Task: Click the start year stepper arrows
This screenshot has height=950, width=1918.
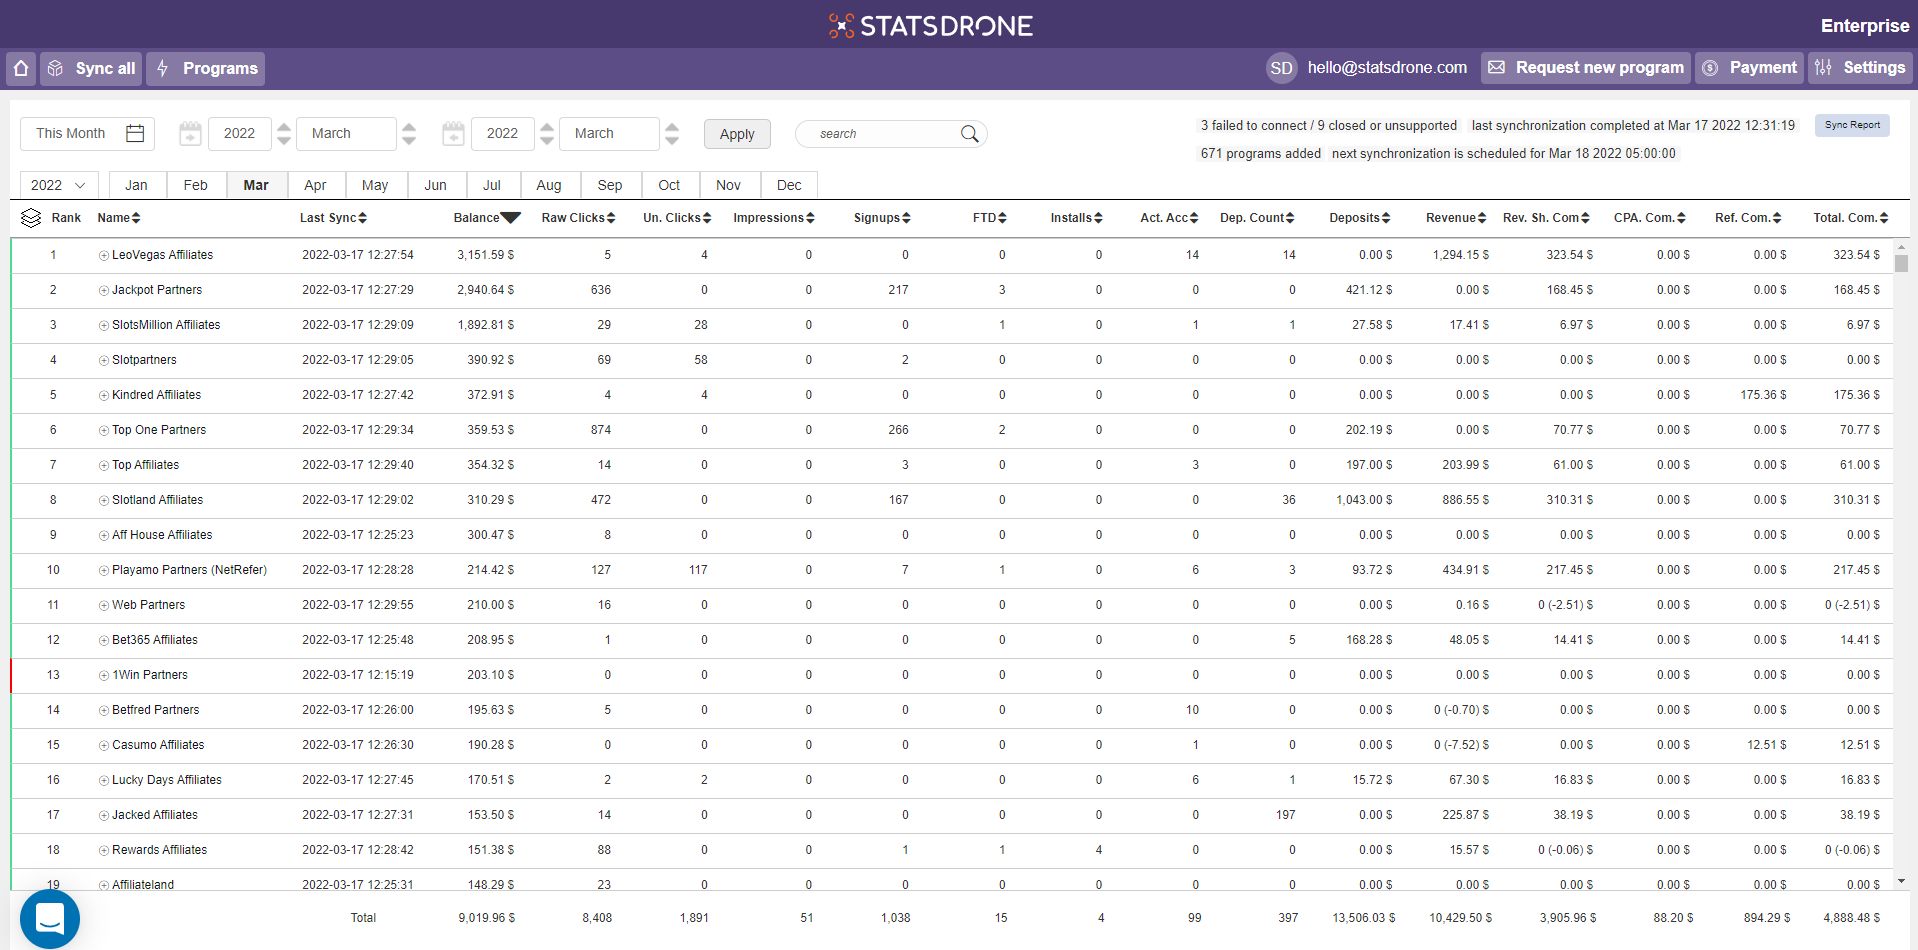Action: point(284,133)
